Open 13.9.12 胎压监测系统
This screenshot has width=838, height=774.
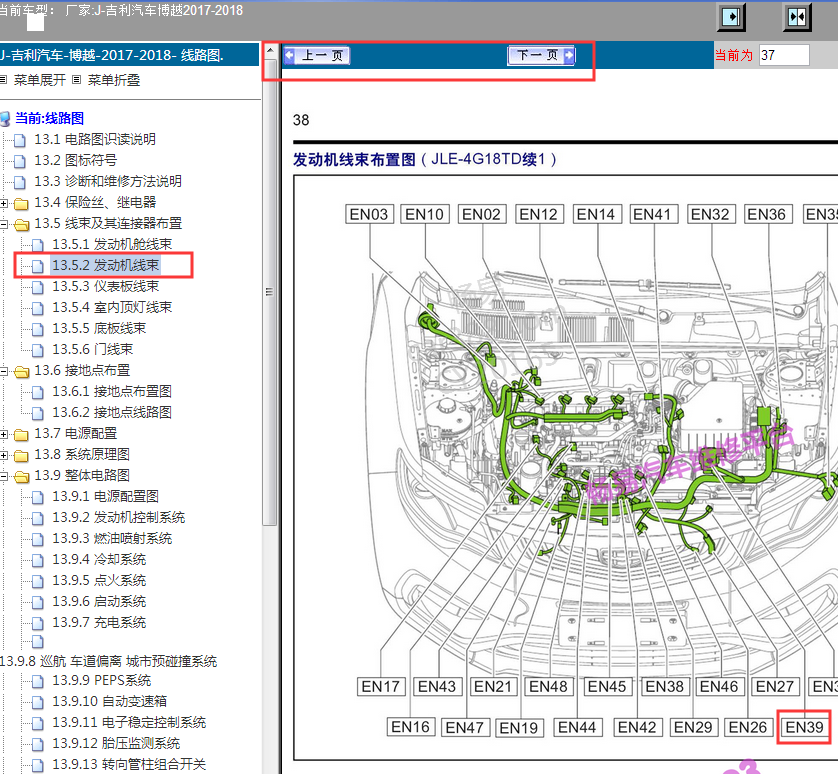point(116,744)
